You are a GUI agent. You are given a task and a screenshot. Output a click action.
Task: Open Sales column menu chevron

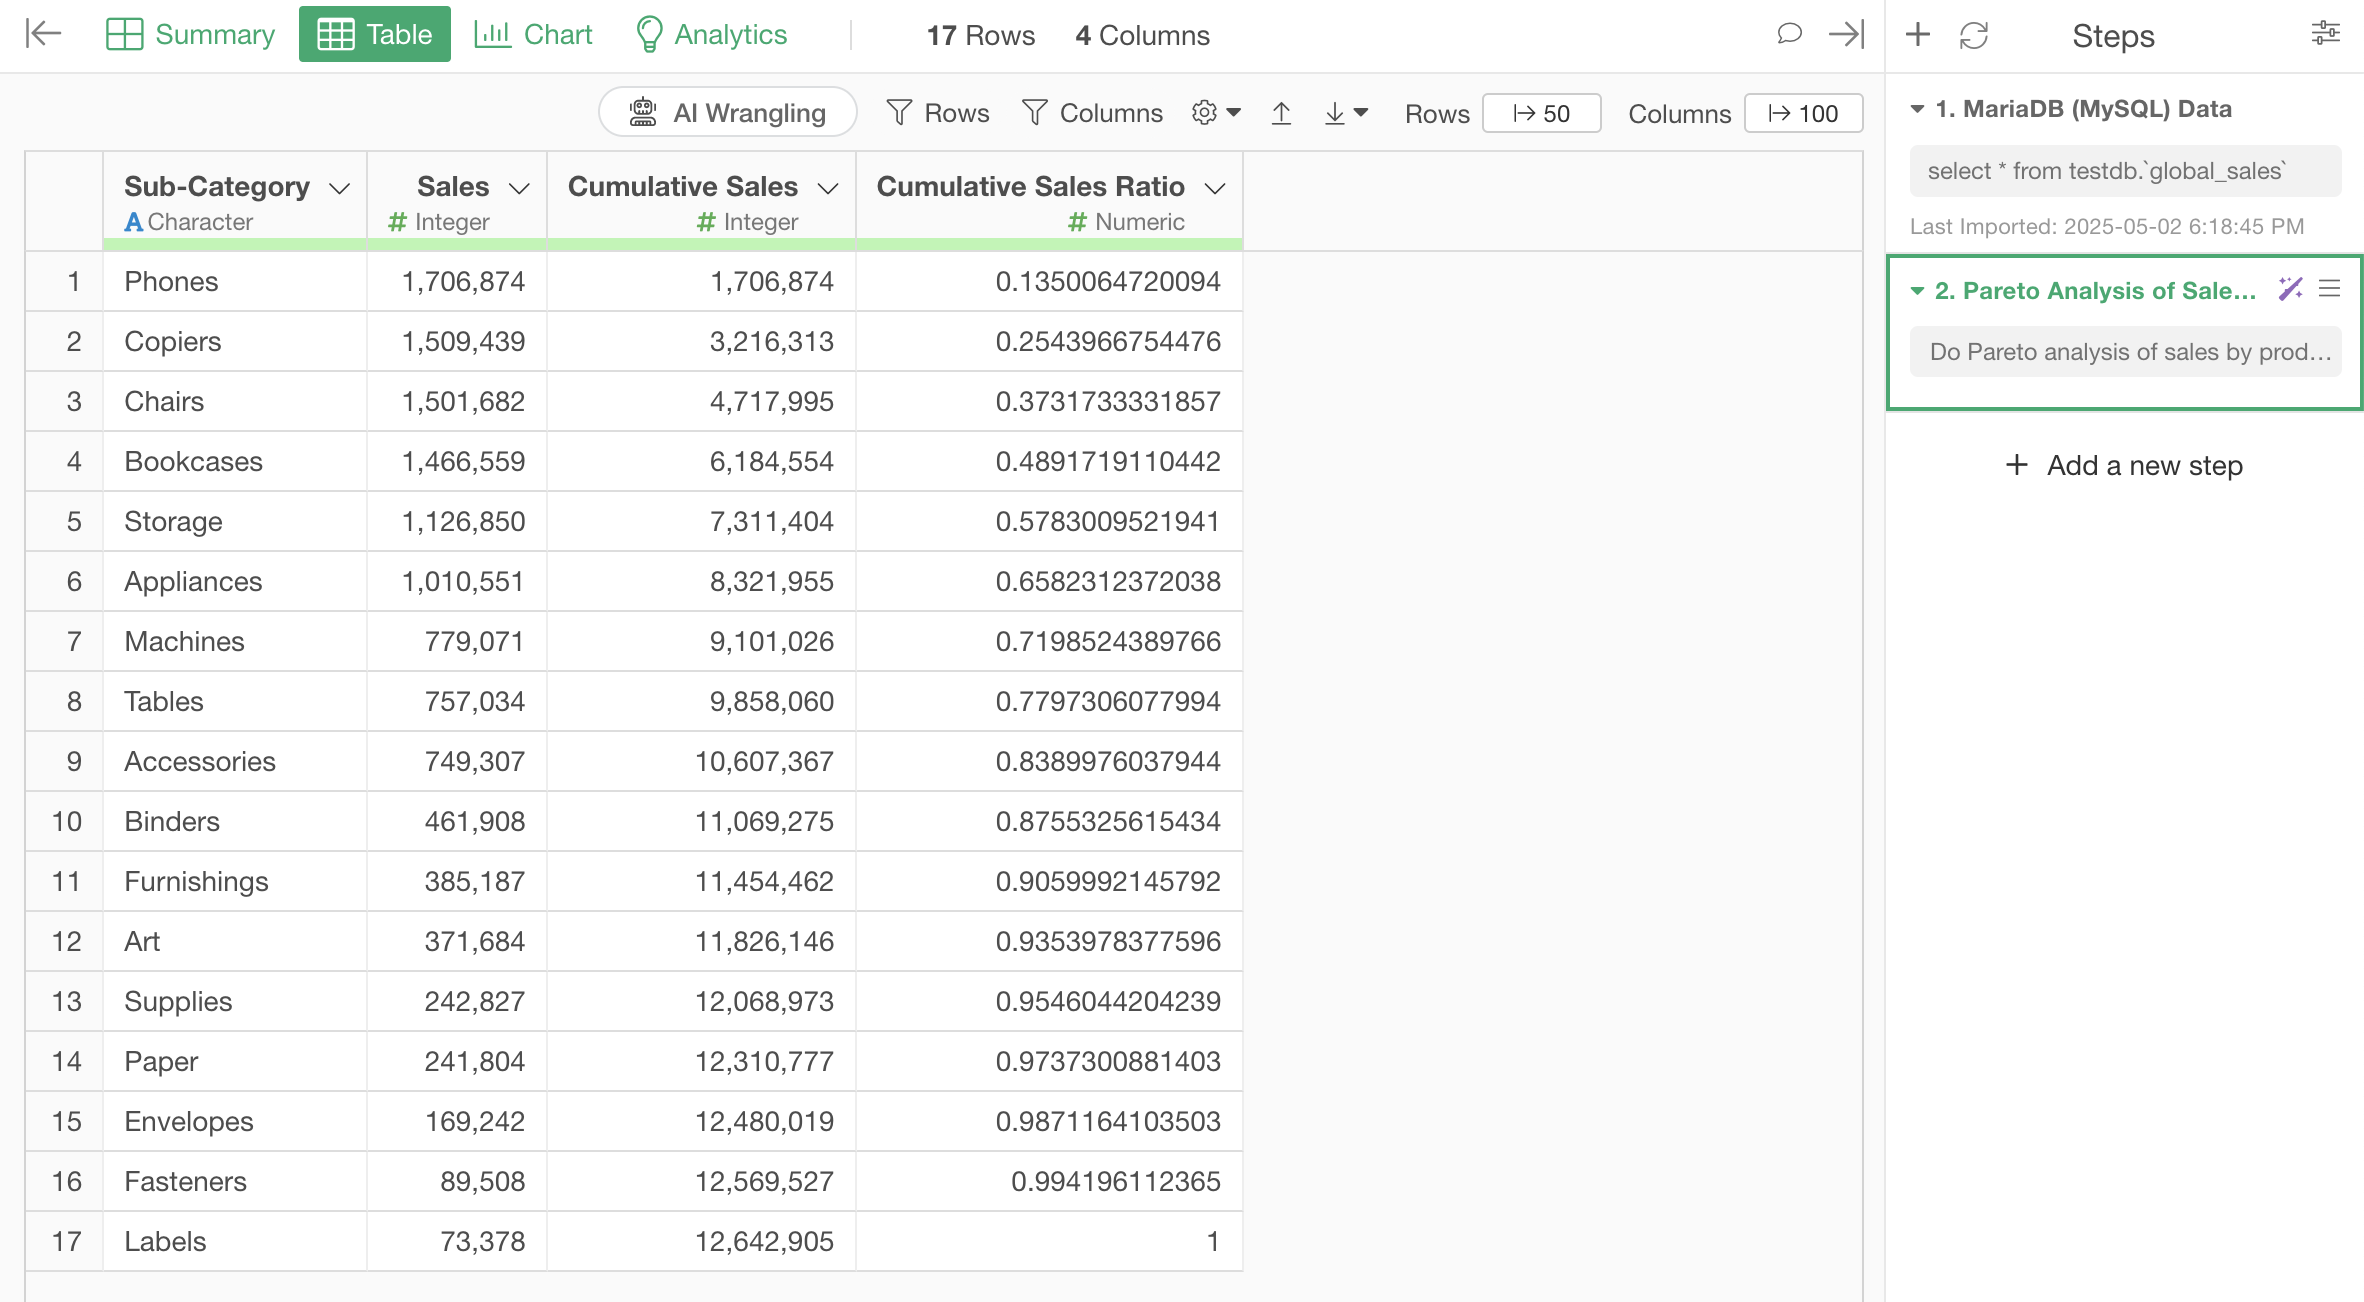click(x=519, y=188)
